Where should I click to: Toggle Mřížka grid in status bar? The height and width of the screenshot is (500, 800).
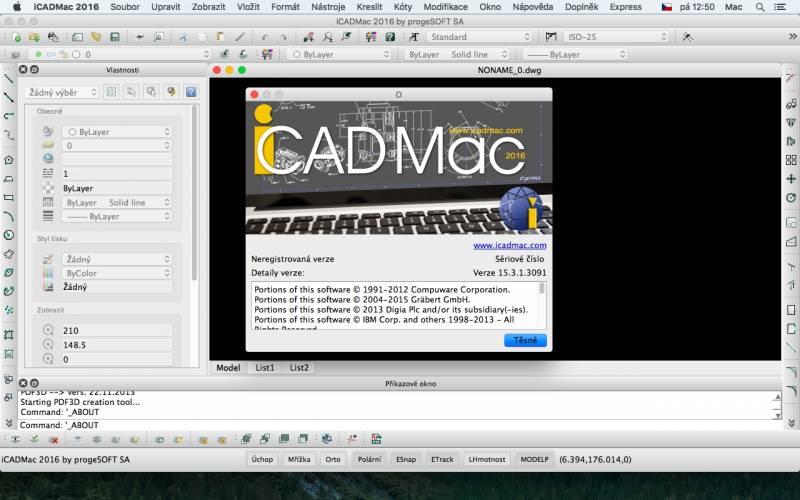pos(299,459)
